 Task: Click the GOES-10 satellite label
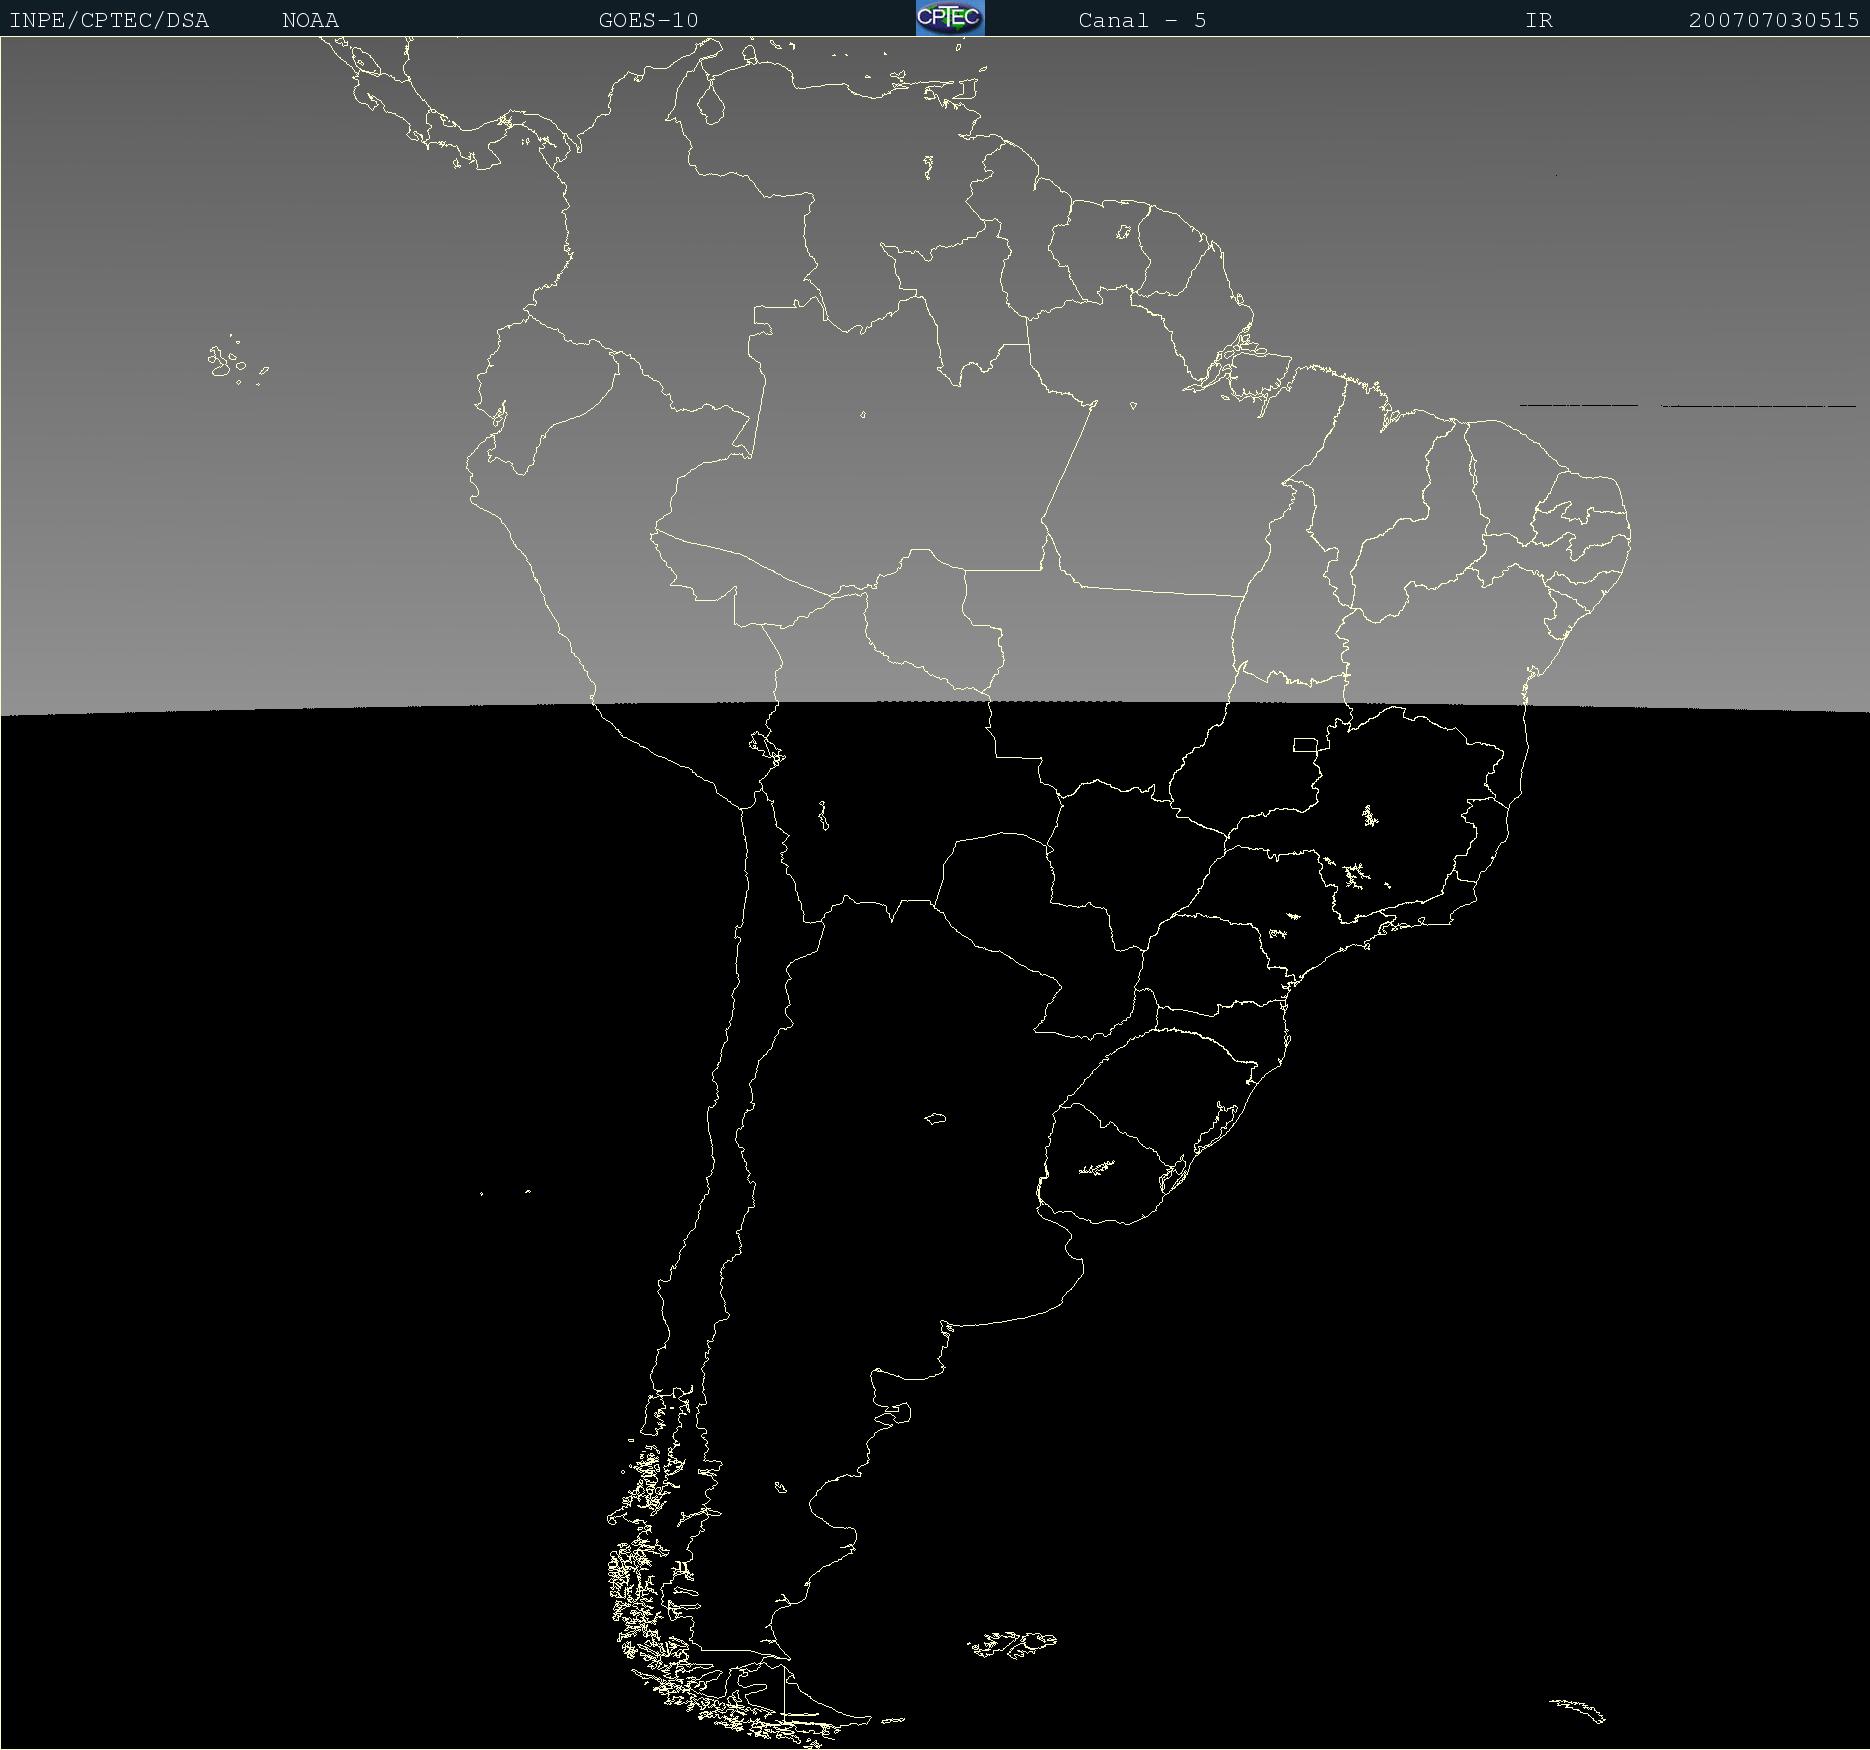click(x=648, y=20)
